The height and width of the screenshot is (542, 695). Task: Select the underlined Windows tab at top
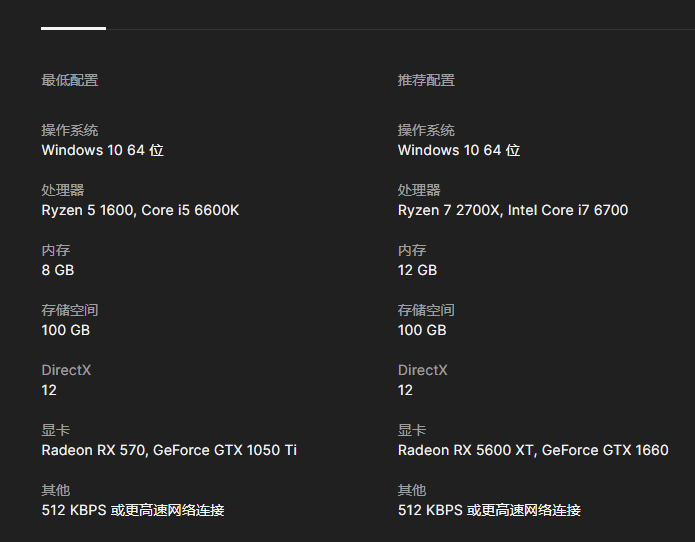click(x=73, y=28)
